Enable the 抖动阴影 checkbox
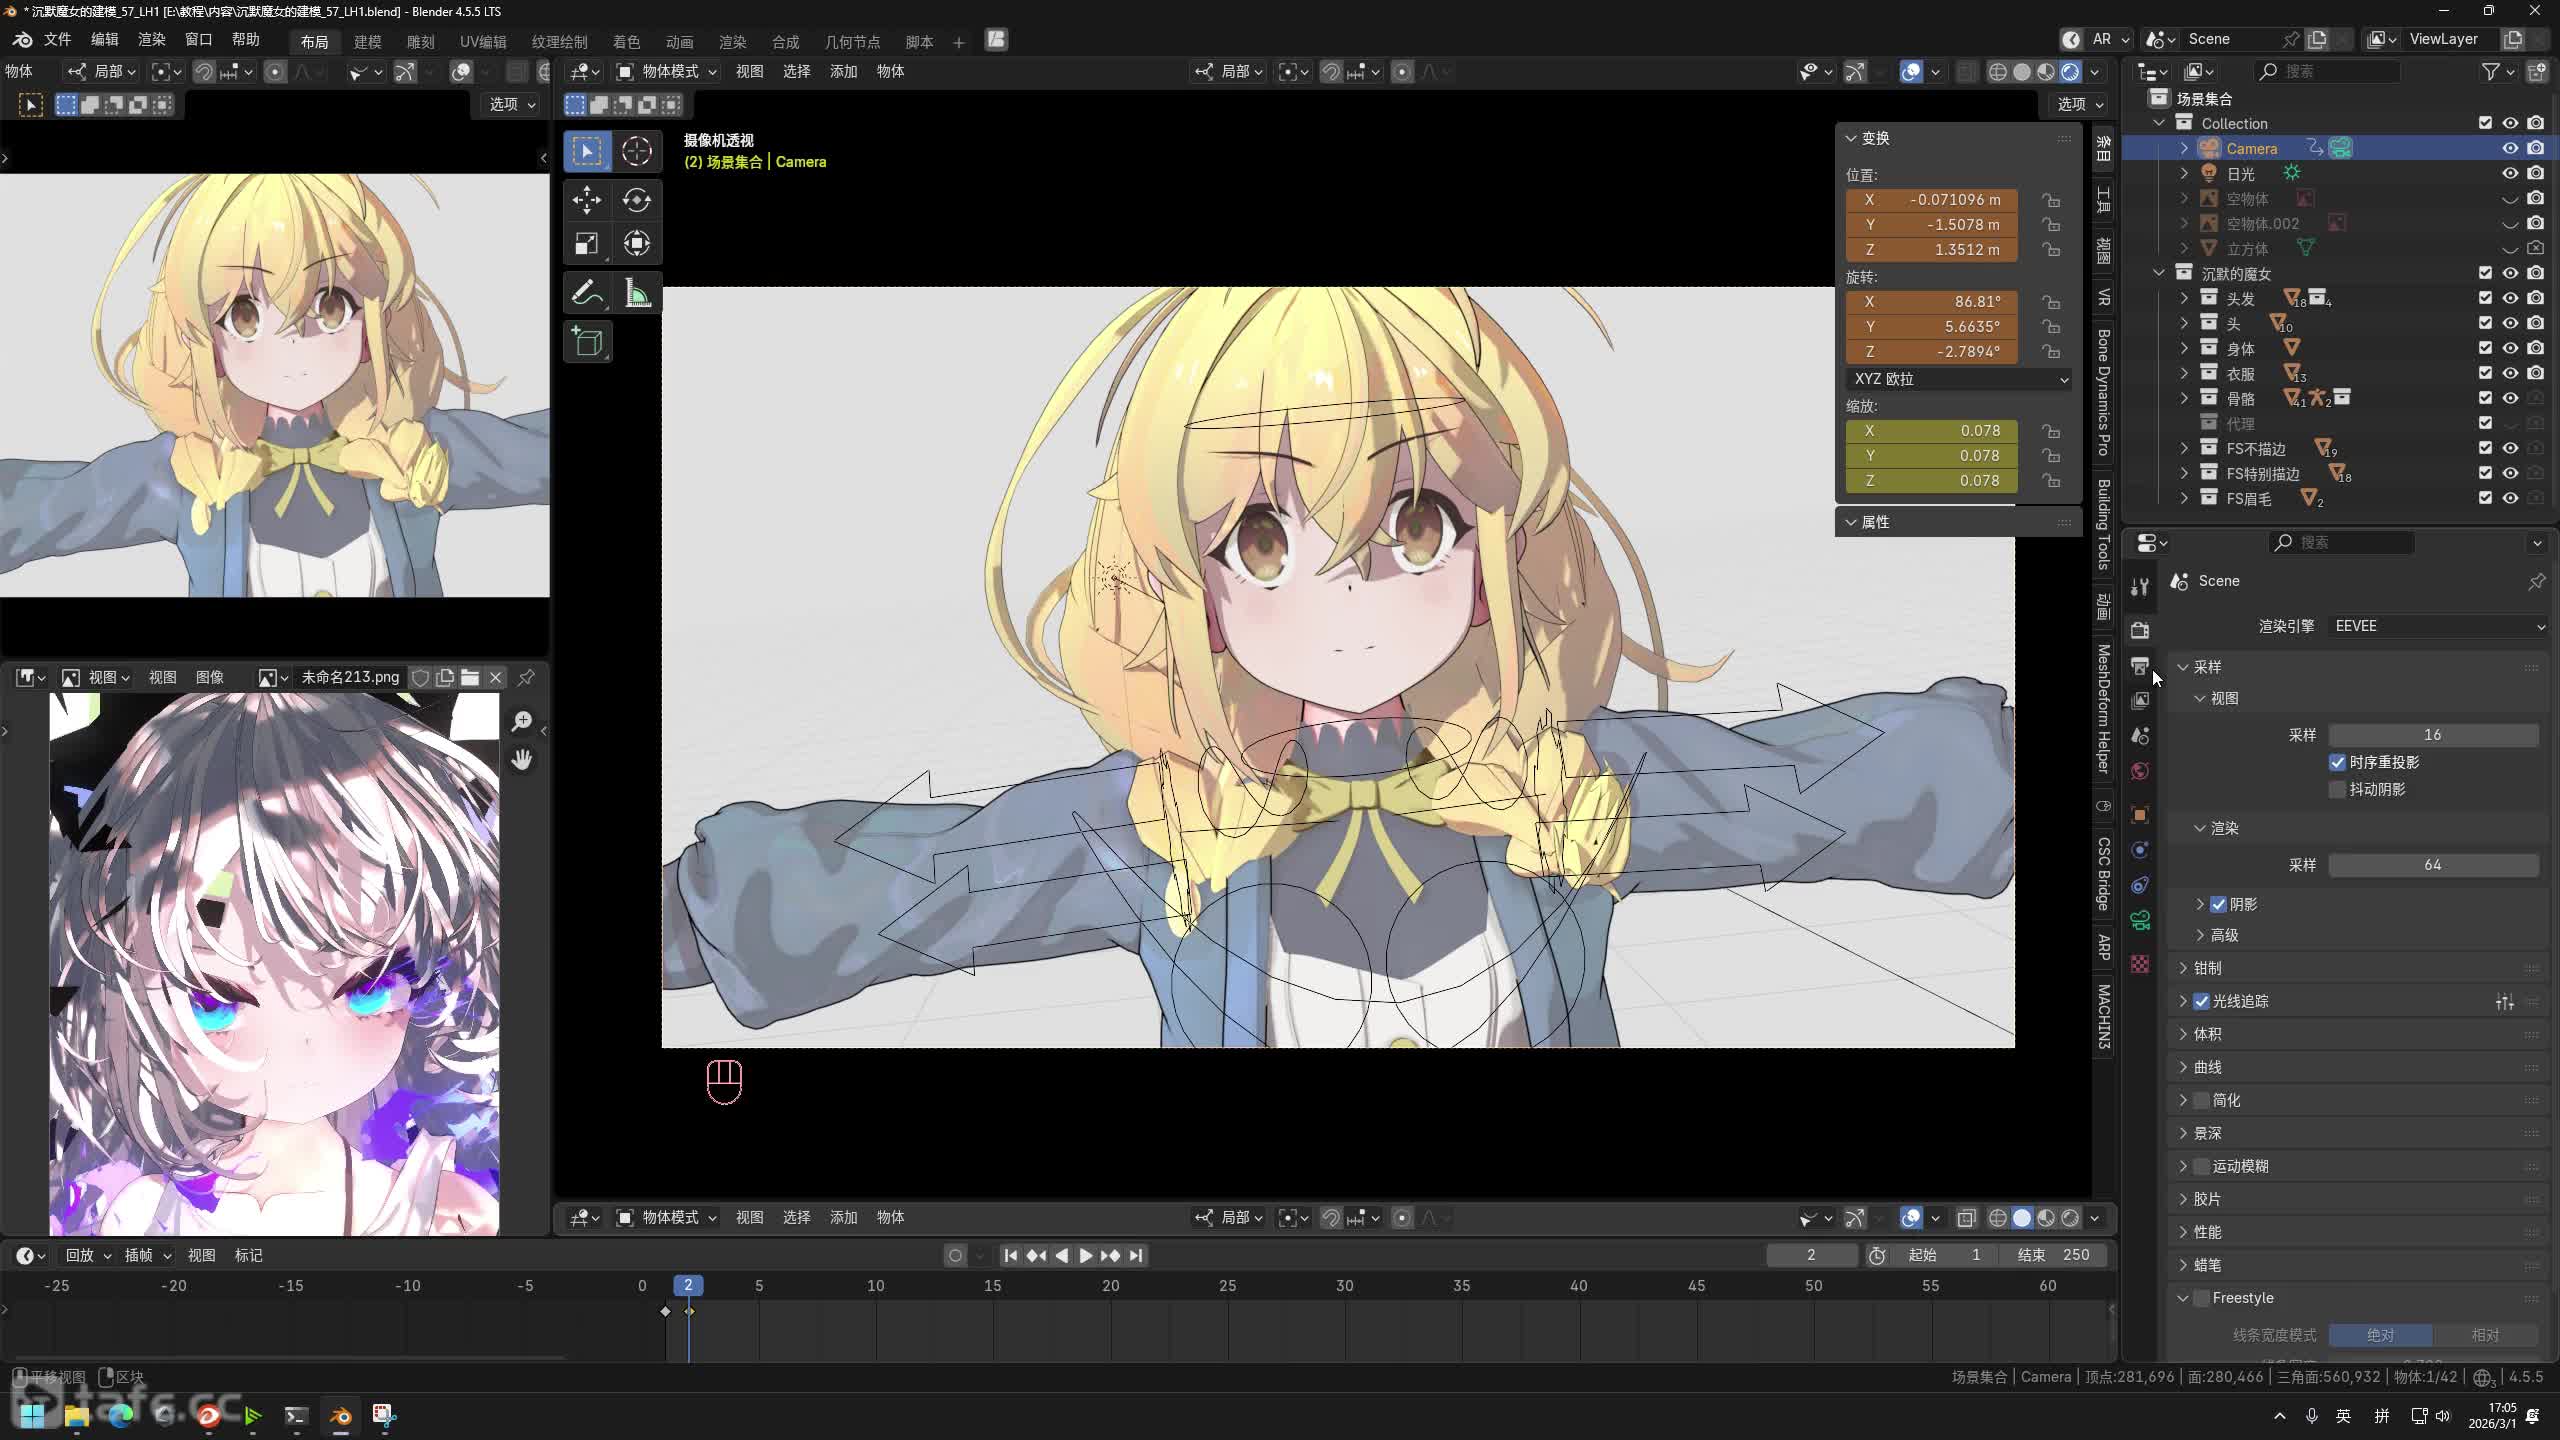Screen dimensions: 2560x1440 click(2337, 789)
